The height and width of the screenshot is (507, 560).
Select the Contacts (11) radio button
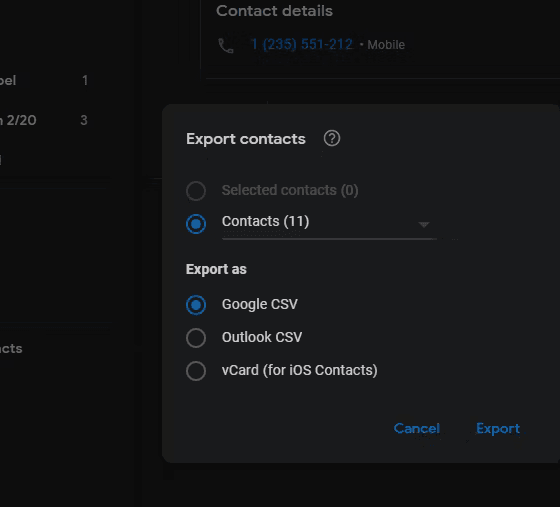[196, 224]
